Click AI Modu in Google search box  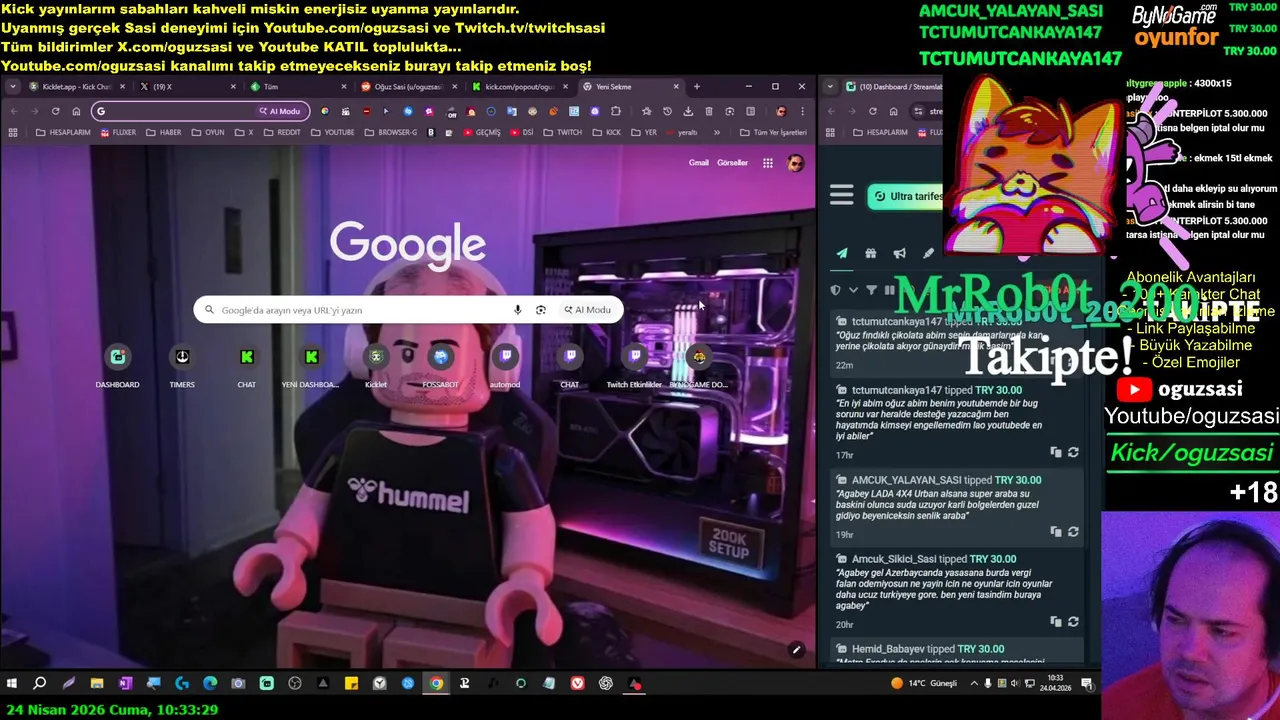[587, 310]
